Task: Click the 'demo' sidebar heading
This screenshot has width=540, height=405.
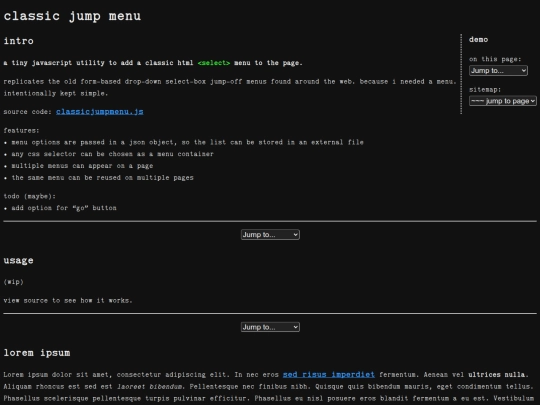Action: [478, 40]
